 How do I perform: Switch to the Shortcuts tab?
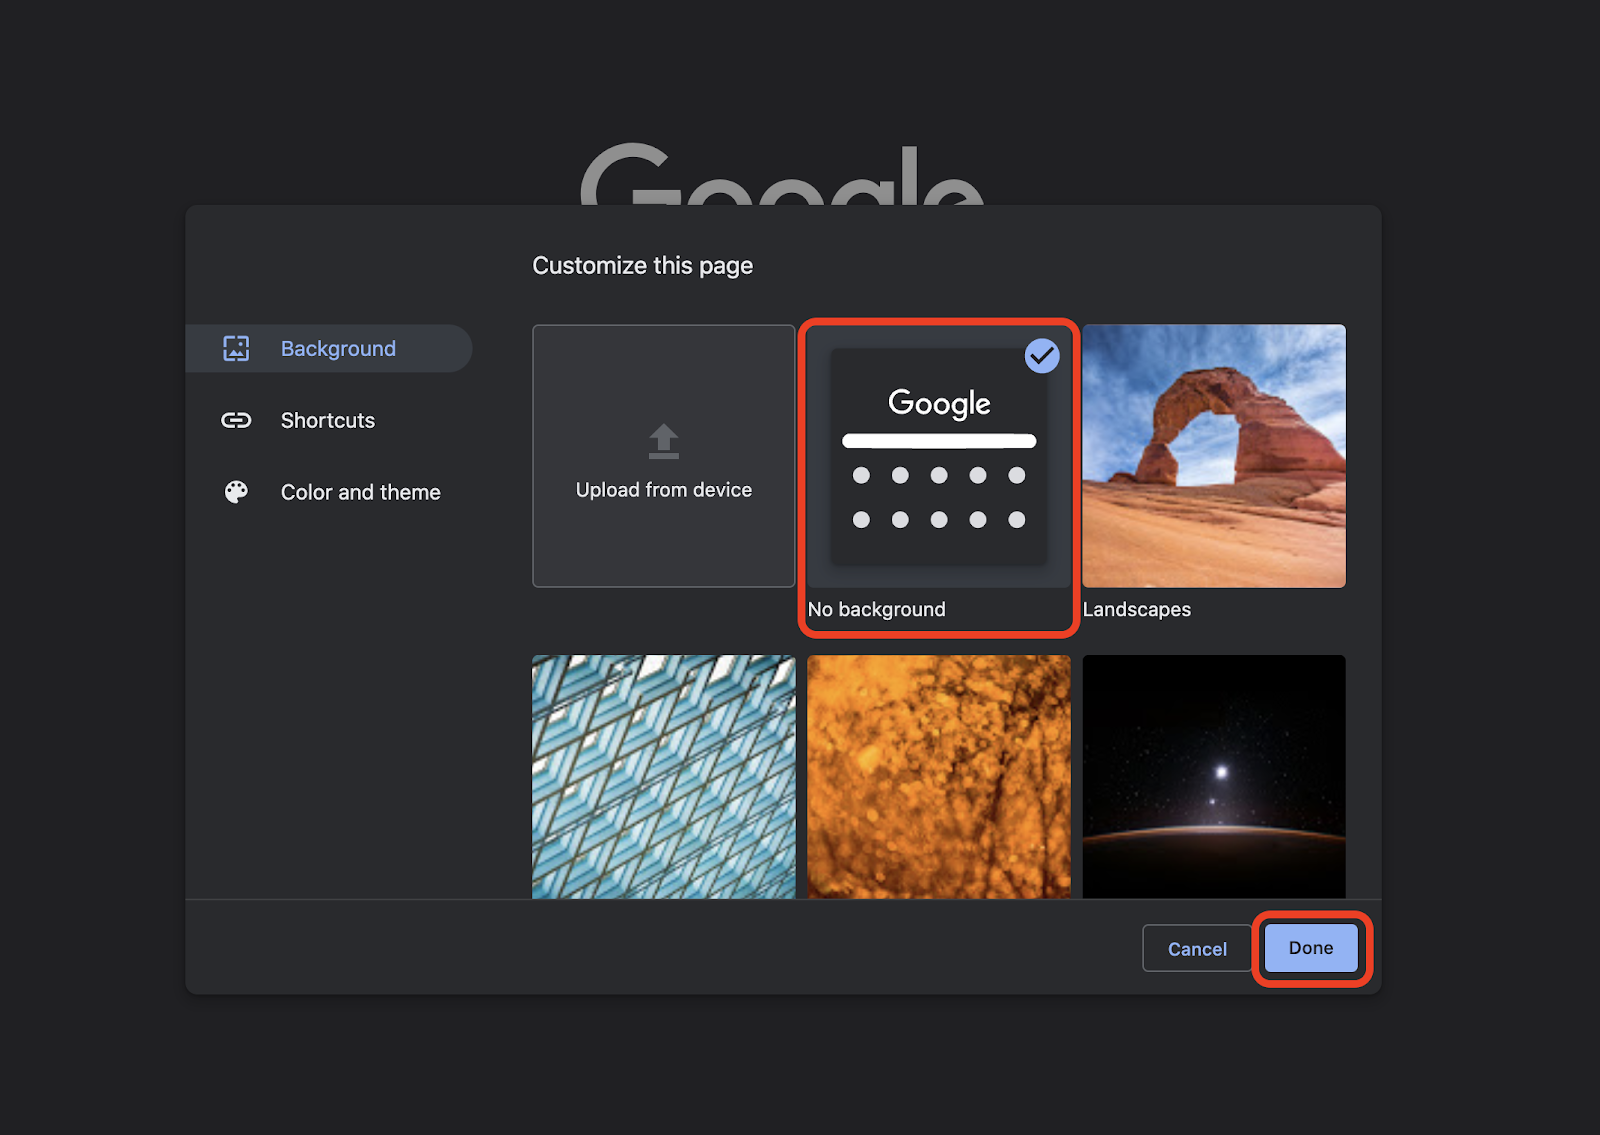coord(329,420)
